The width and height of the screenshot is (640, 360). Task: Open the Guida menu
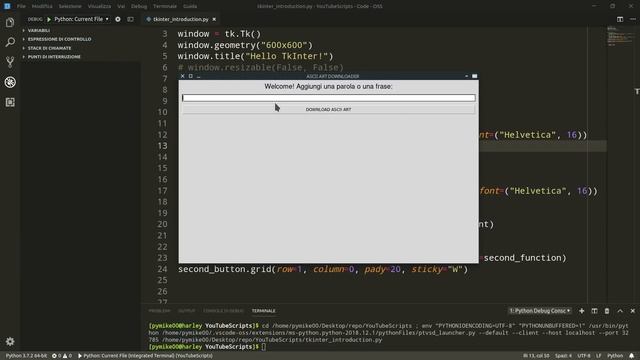pos(190,6)
